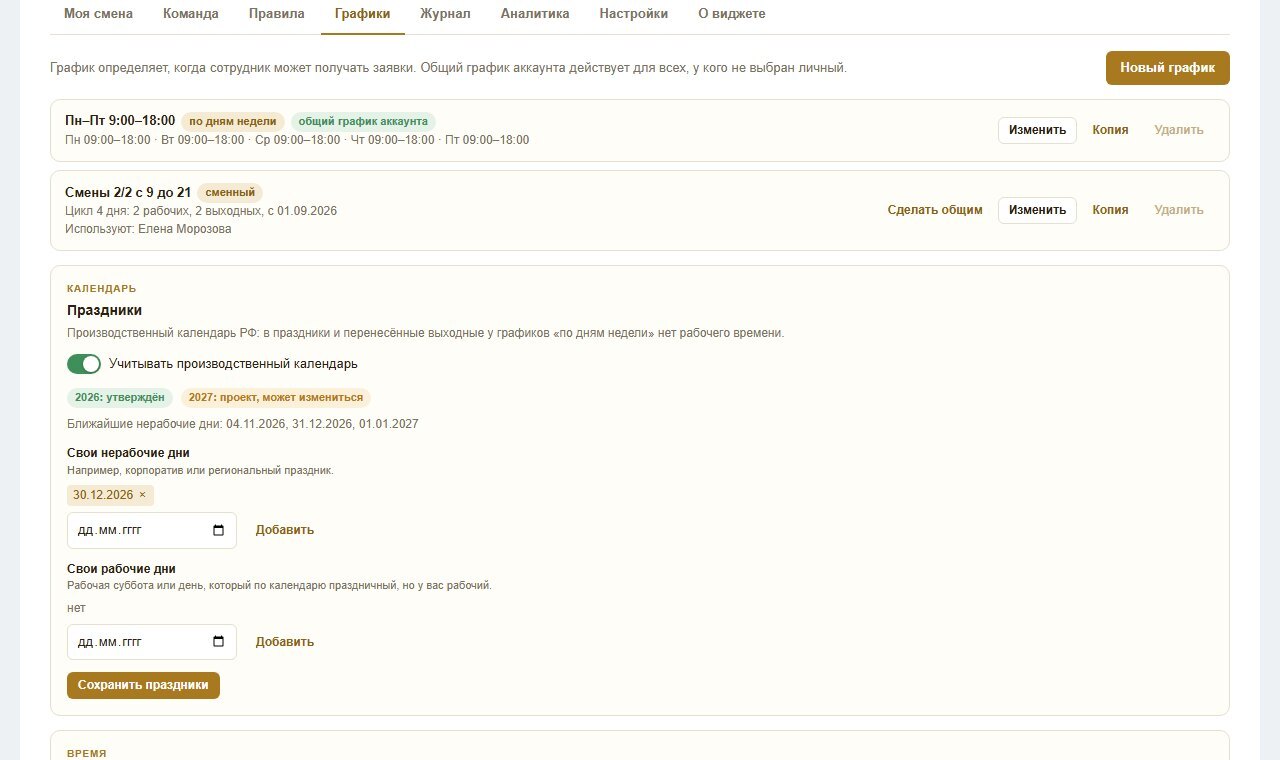Select the Графики tab
The height and width of the screenshot is (760, 1280).
click(363, 14)
